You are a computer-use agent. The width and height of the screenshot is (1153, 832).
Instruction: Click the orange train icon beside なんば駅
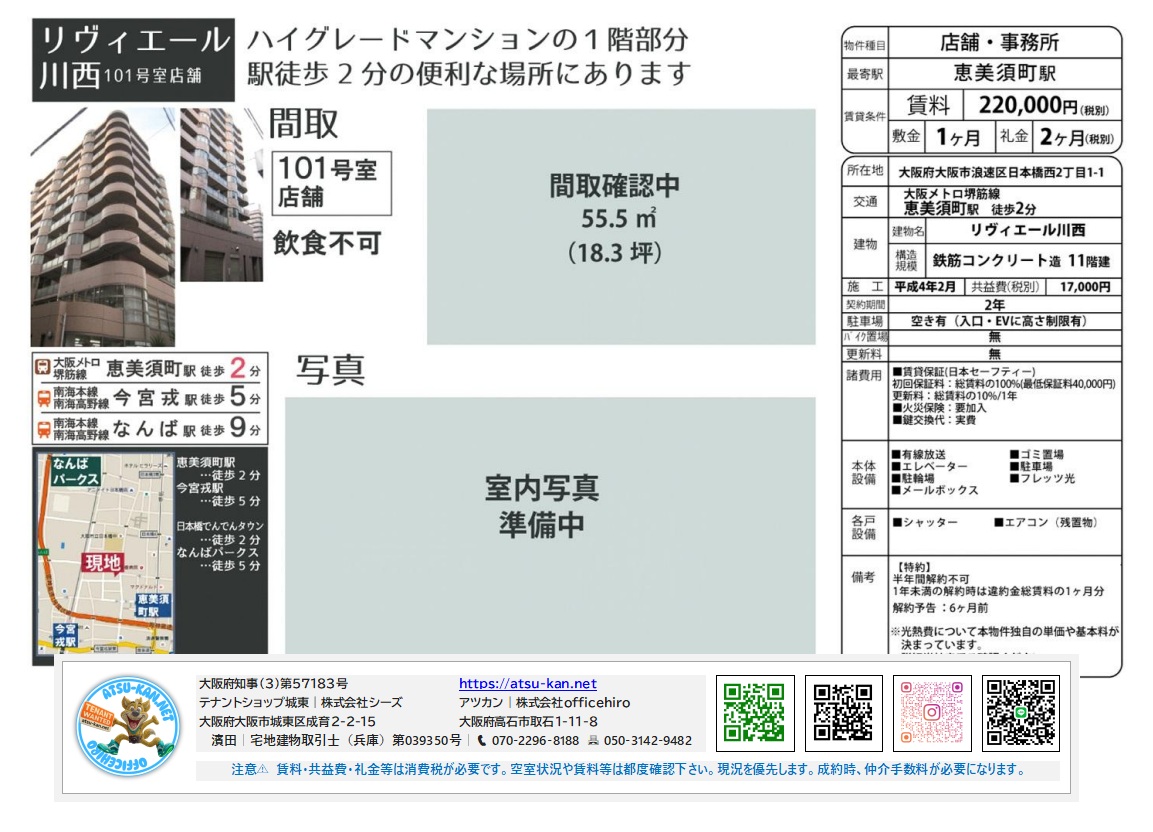click(x=42, y=428)
